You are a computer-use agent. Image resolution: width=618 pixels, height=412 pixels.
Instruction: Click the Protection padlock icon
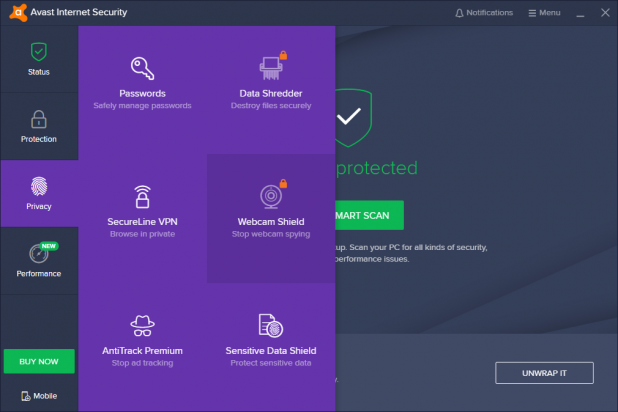click(x=39, y=119)
